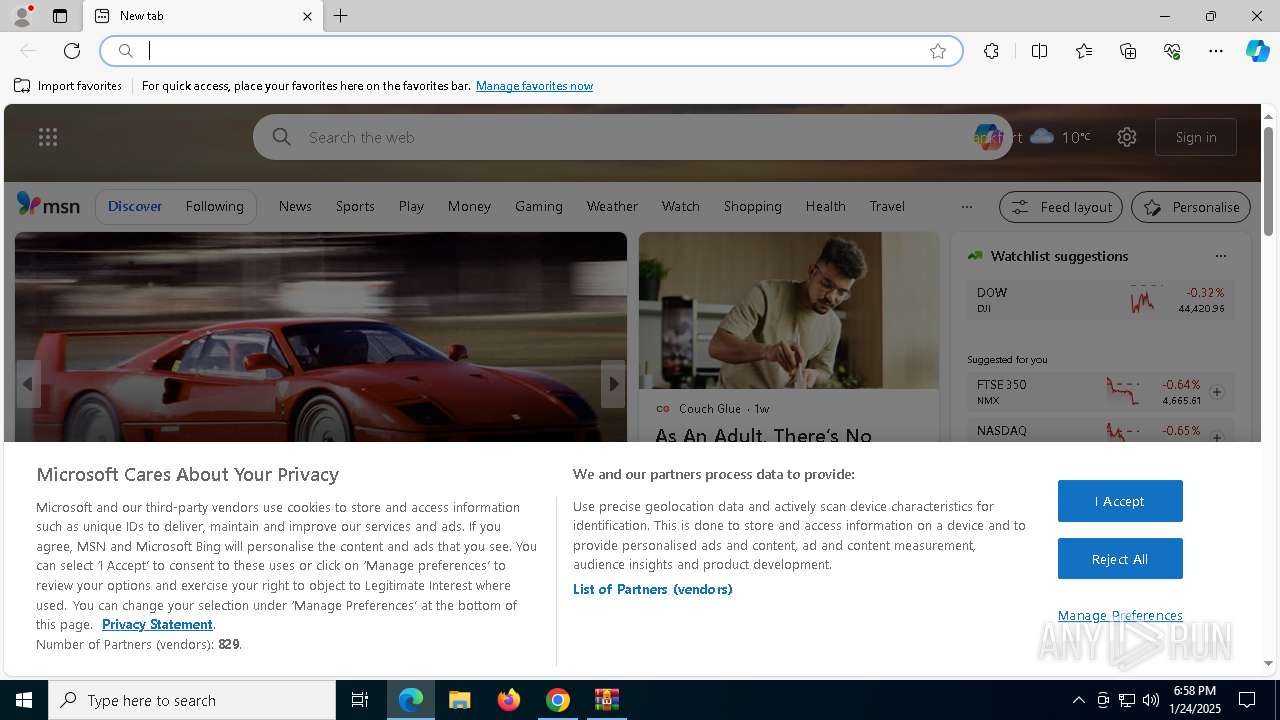Open Task View on taskbar
1280x720 pixels.
[x=360, y=700]
